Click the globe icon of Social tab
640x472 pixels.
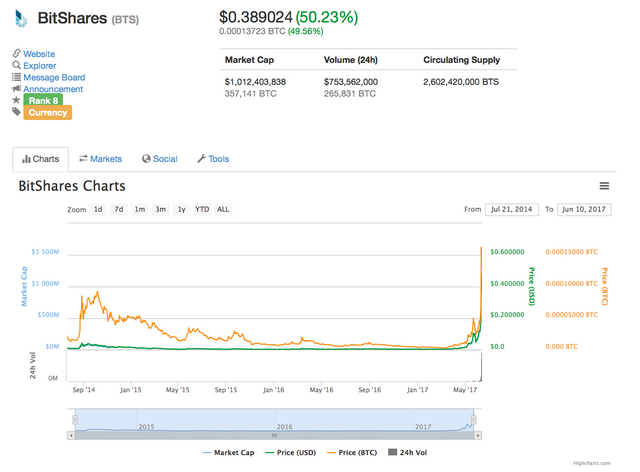coord(146,159)
